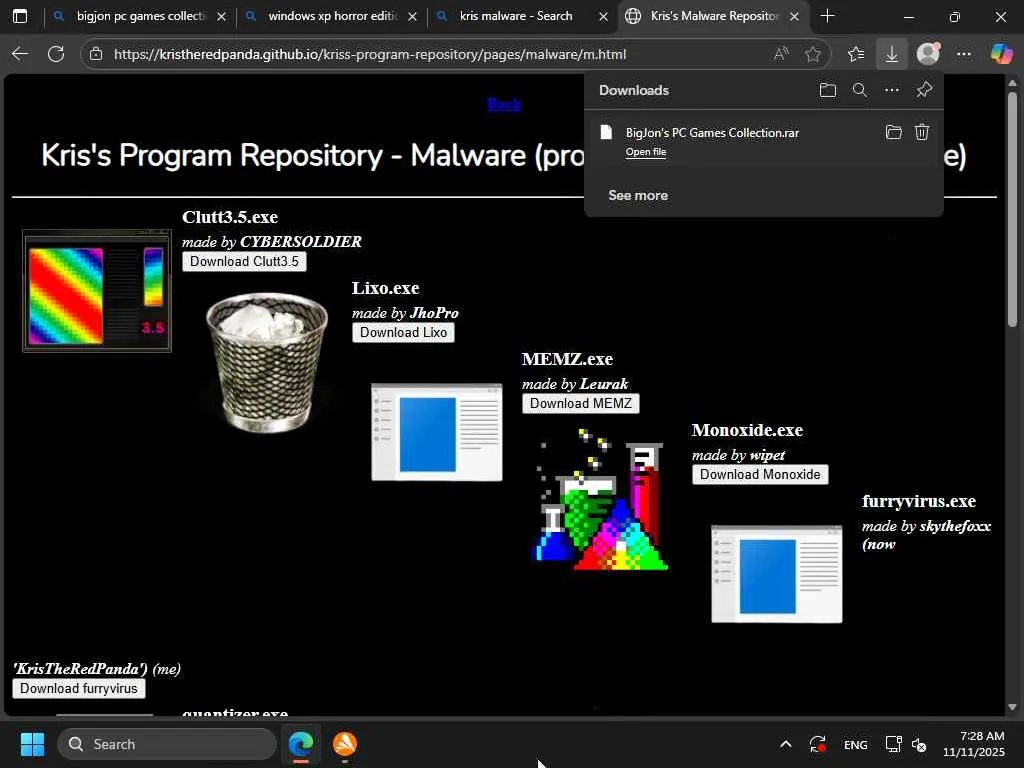Switch ENG input language
Viewport: 1024px width, 768px height.
point(856,744)
